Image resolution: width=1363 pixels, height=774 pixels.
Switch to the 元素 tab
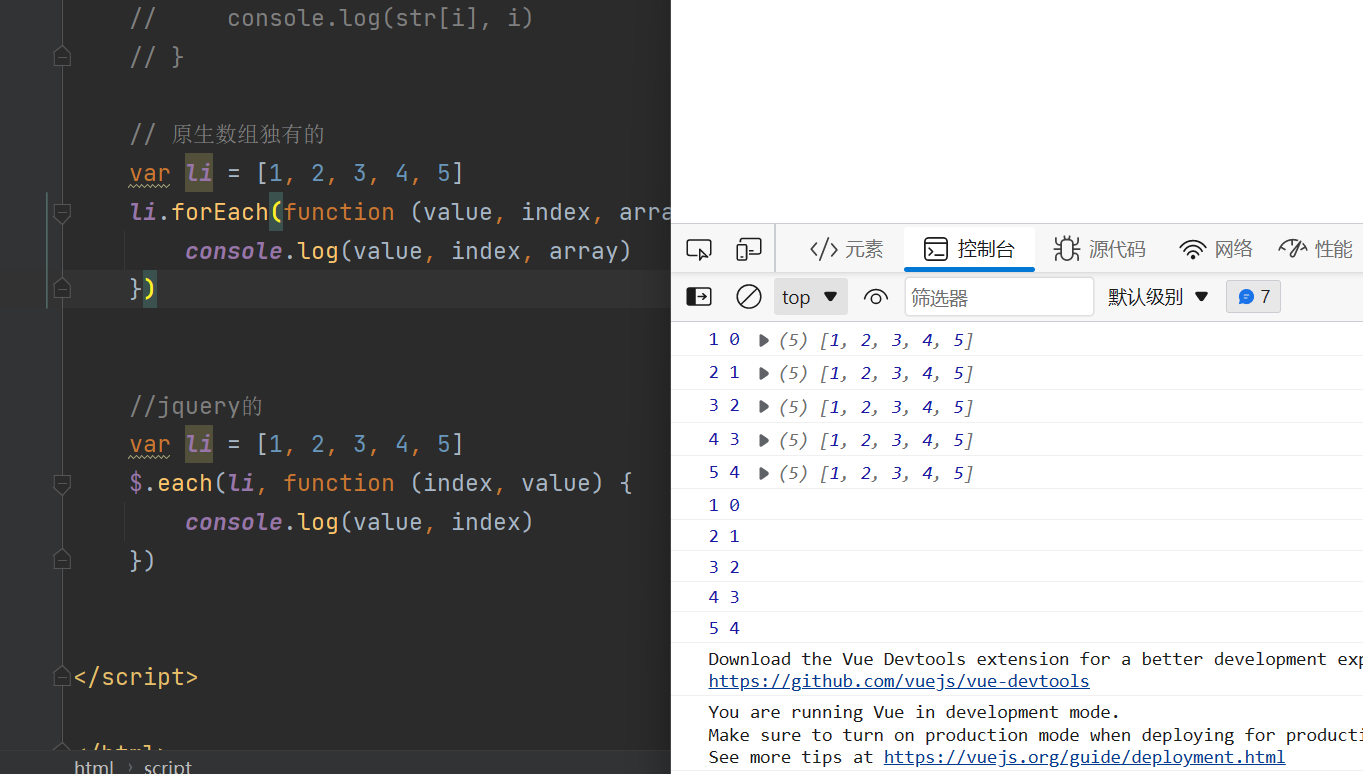pyautogui.click(x=846, y=249)
